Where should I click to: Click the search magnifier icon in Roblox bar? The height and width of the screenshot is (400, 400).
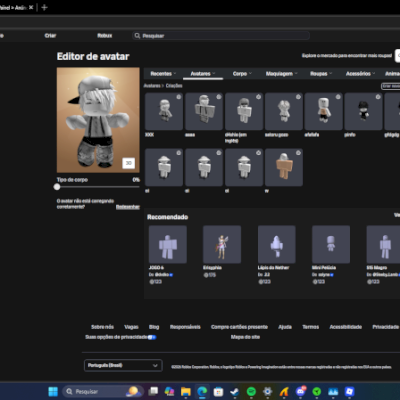point(137,36)
